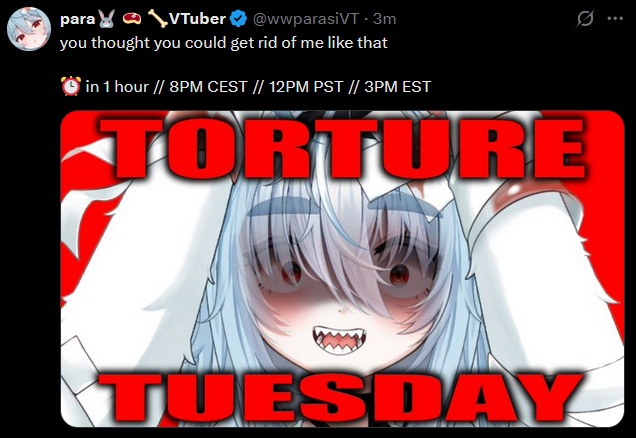Click the "in 1 hour" schedule text
The image size is (636, 438).
[117, 87]
